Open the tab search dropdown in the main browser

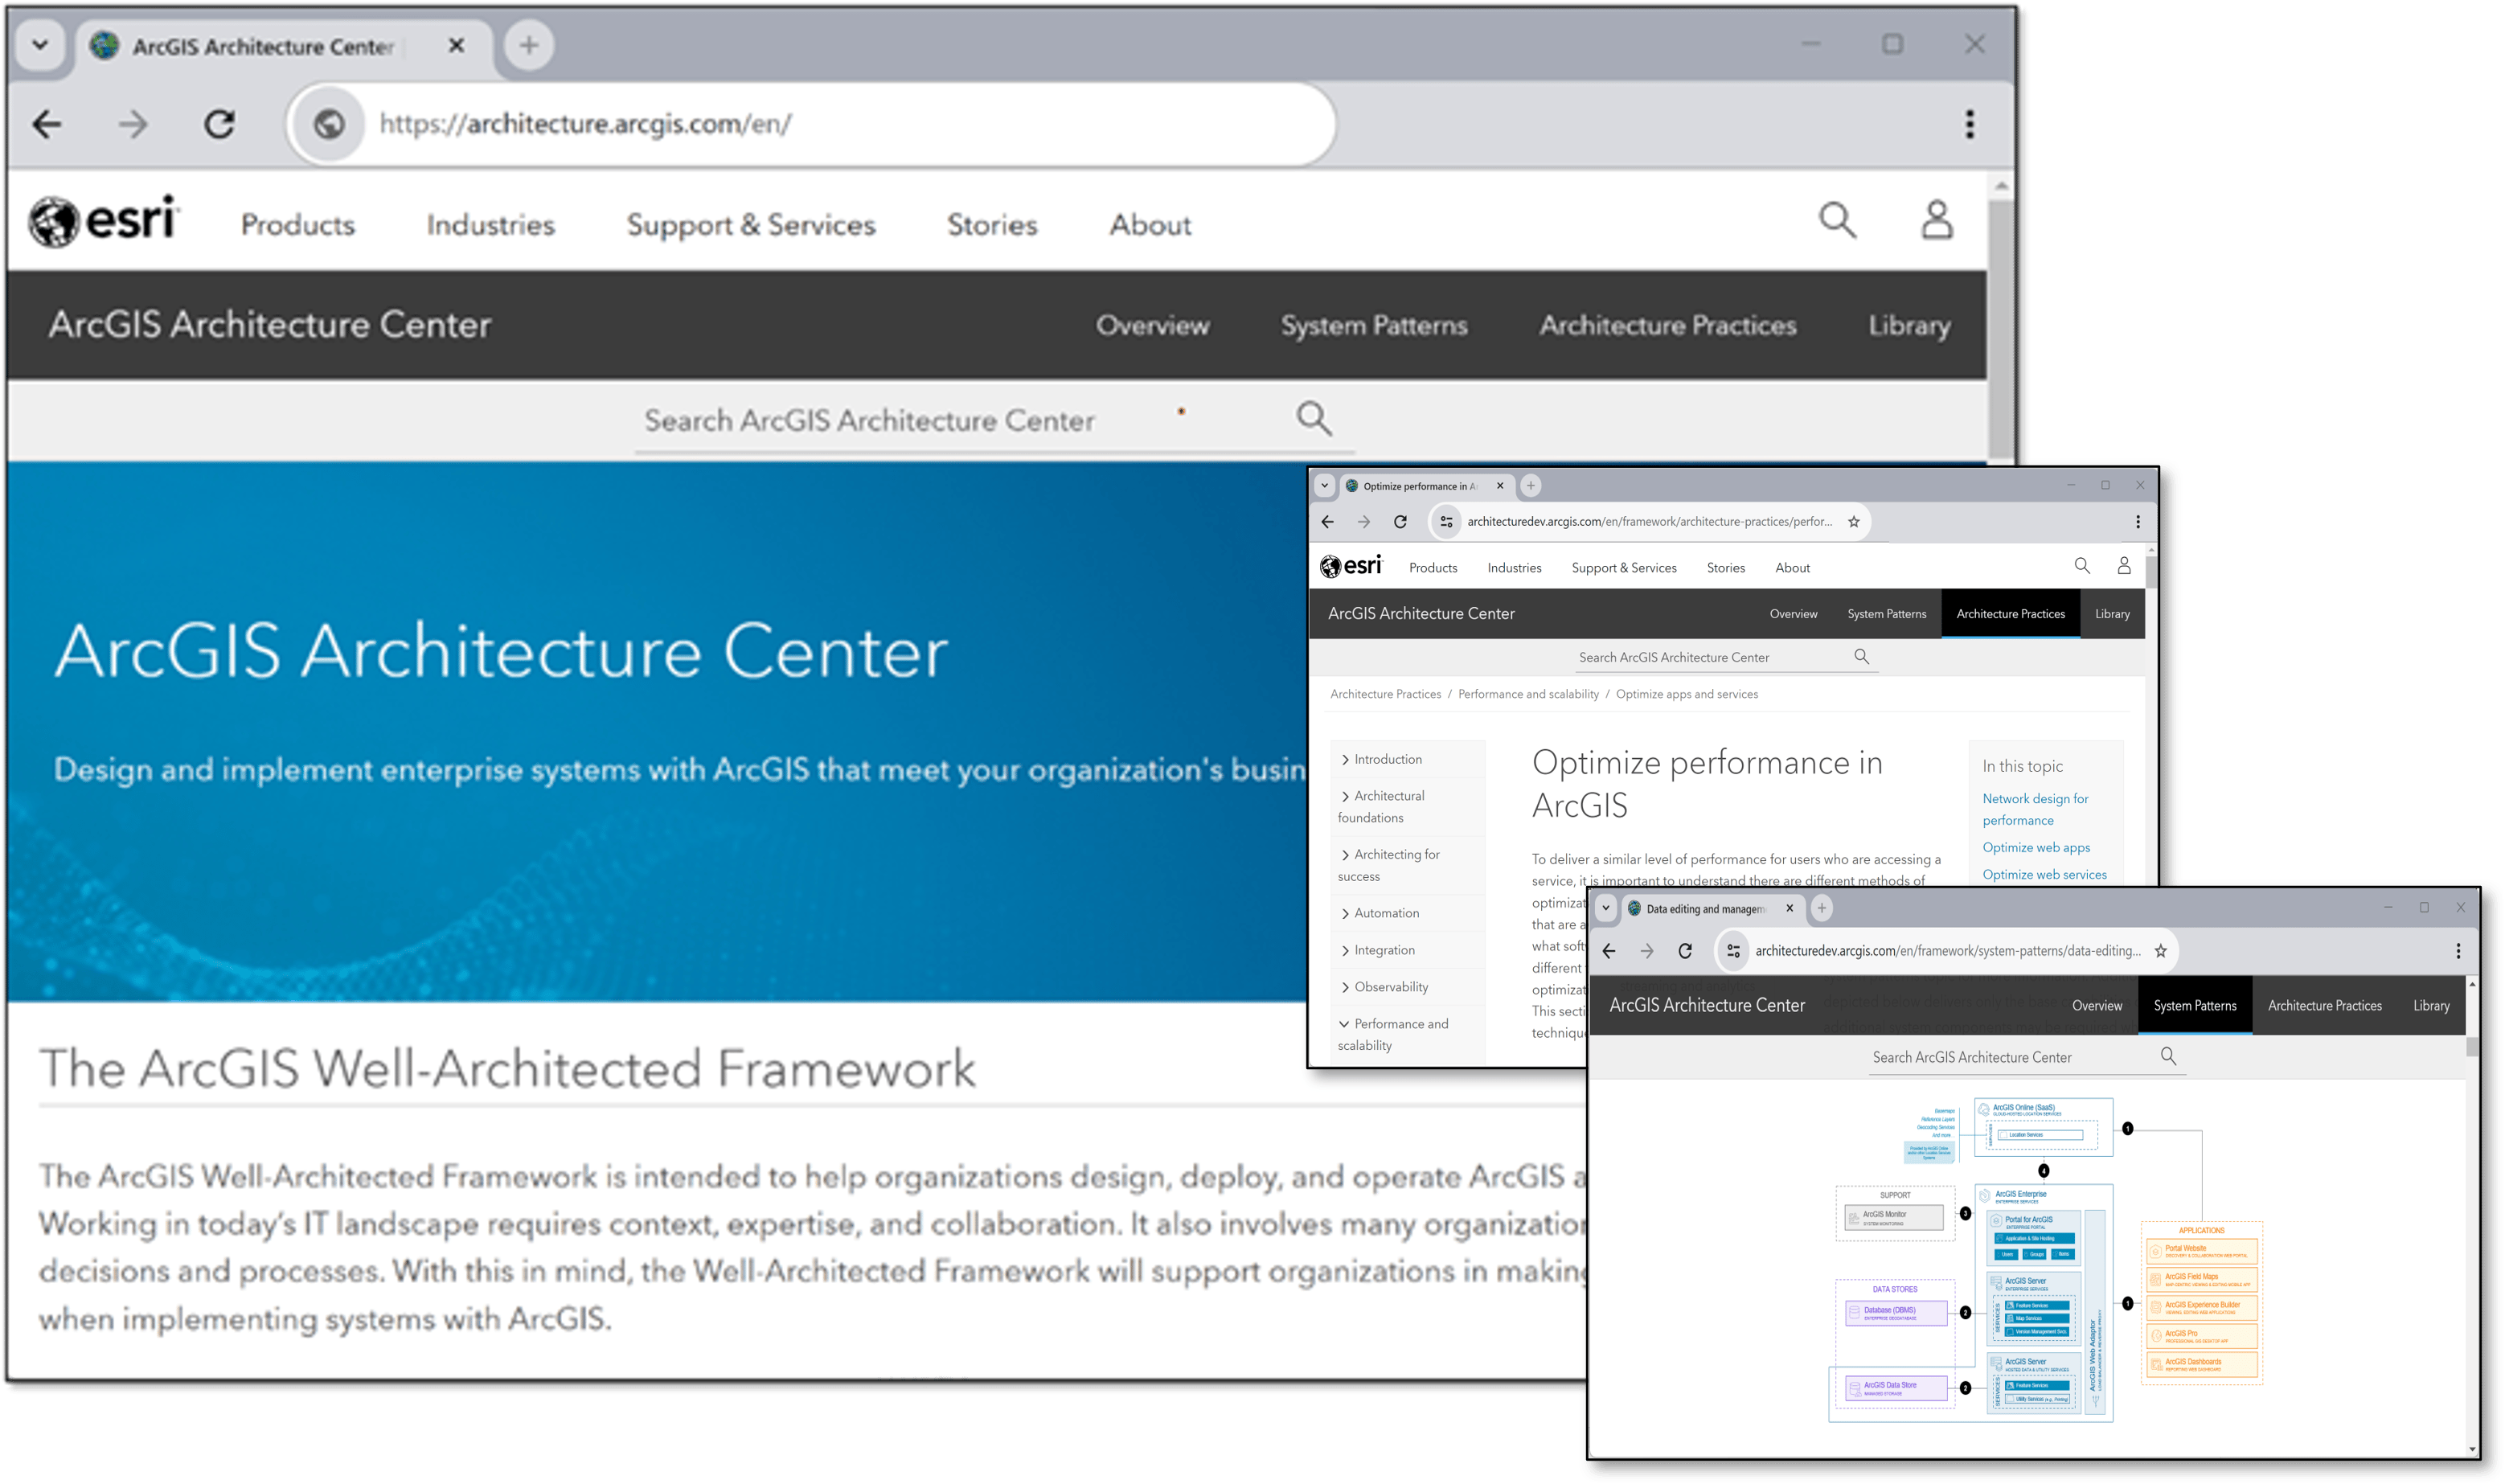point(40,45)
